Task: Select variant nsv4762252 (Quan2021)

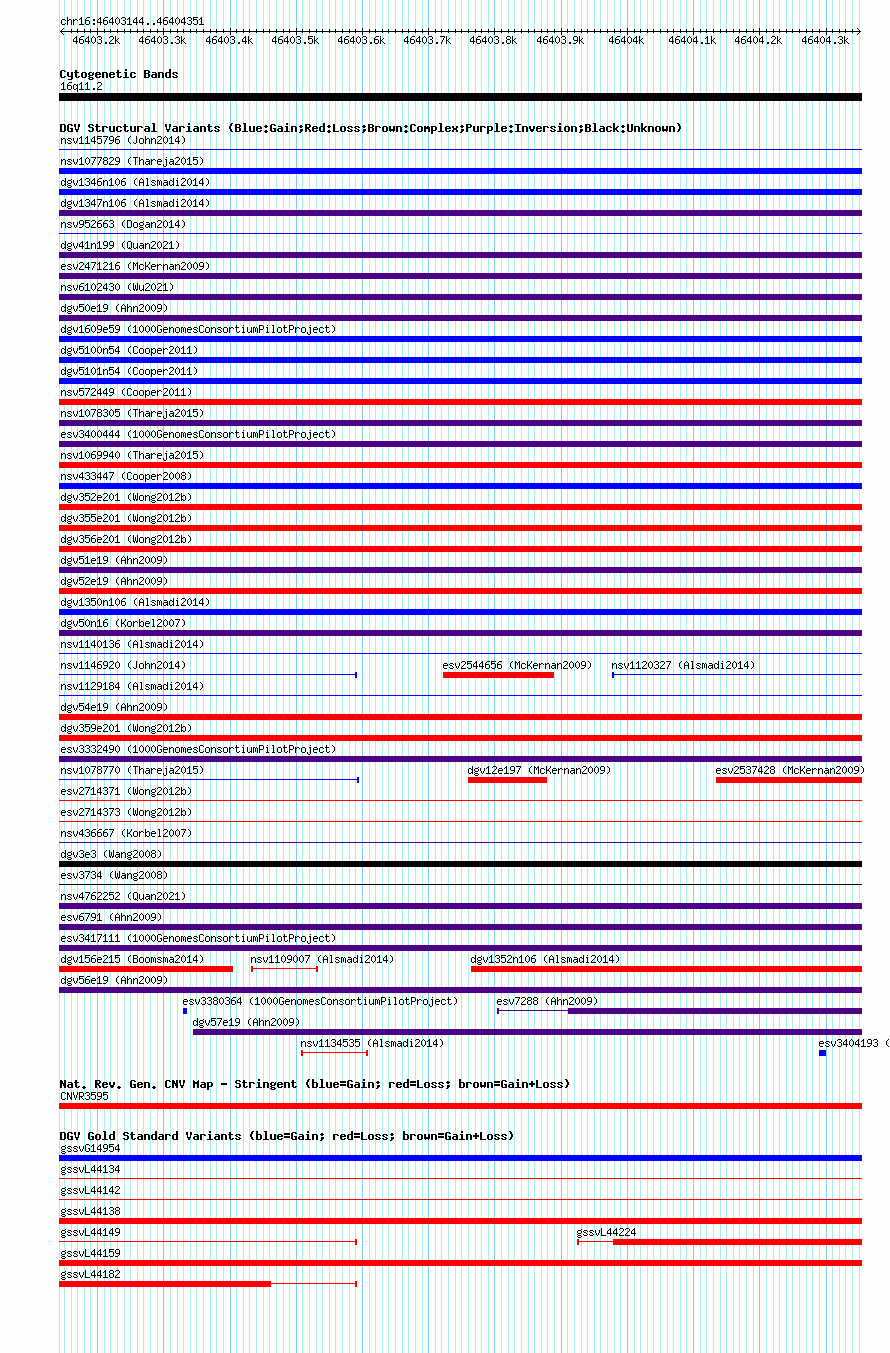Action: tap(460, 906)
